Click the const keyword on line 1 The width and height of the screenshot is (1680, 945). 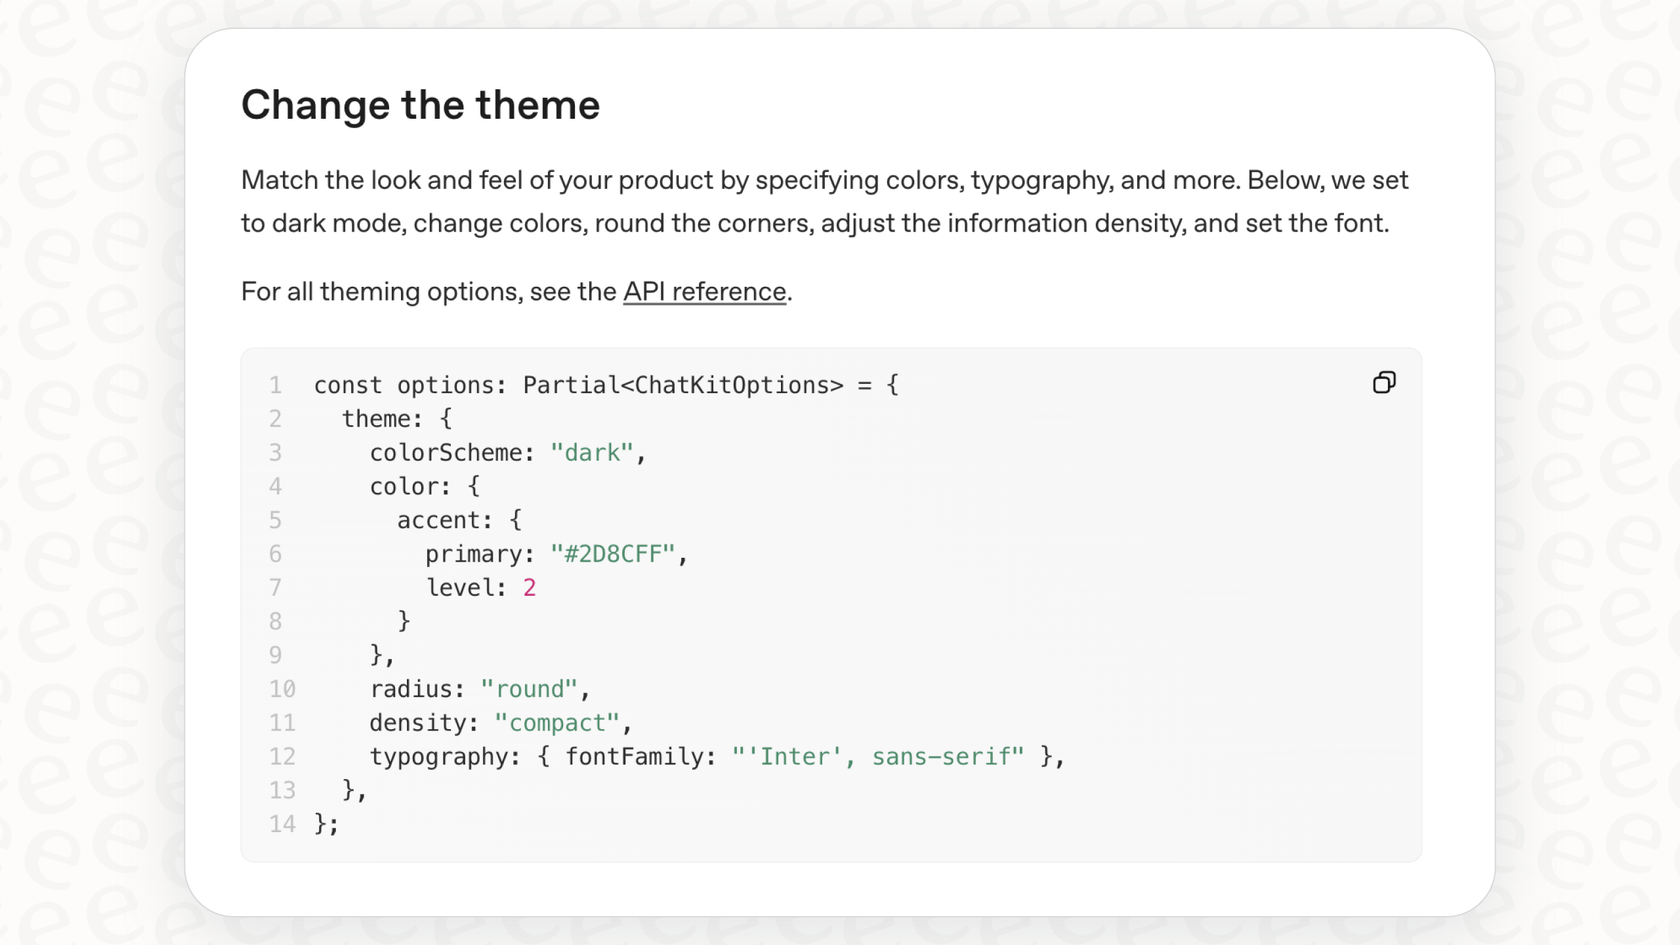click(346, 385)
